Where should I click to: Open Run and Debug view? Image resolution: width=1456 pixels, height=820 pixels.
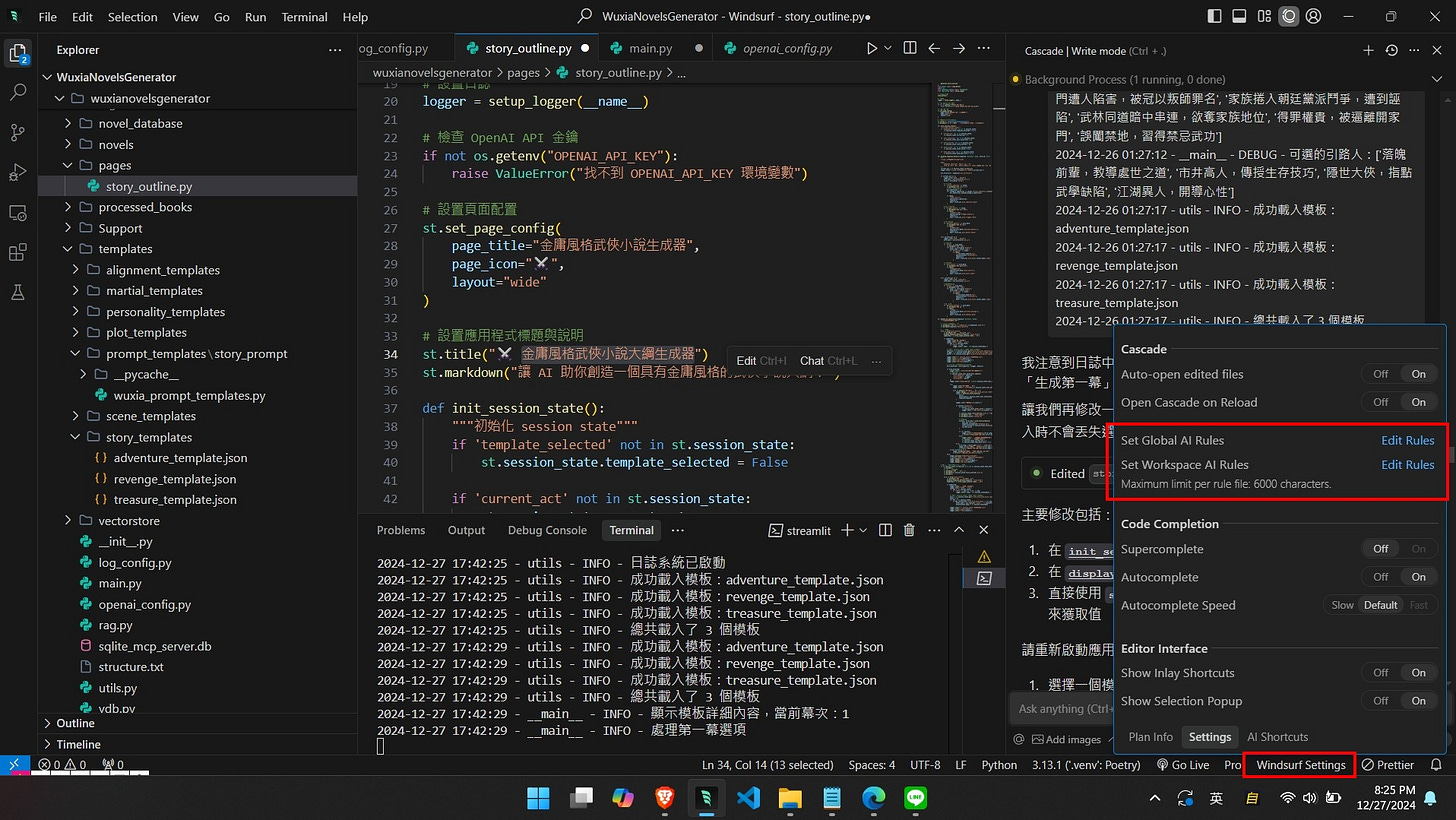(x=18, y=172)
